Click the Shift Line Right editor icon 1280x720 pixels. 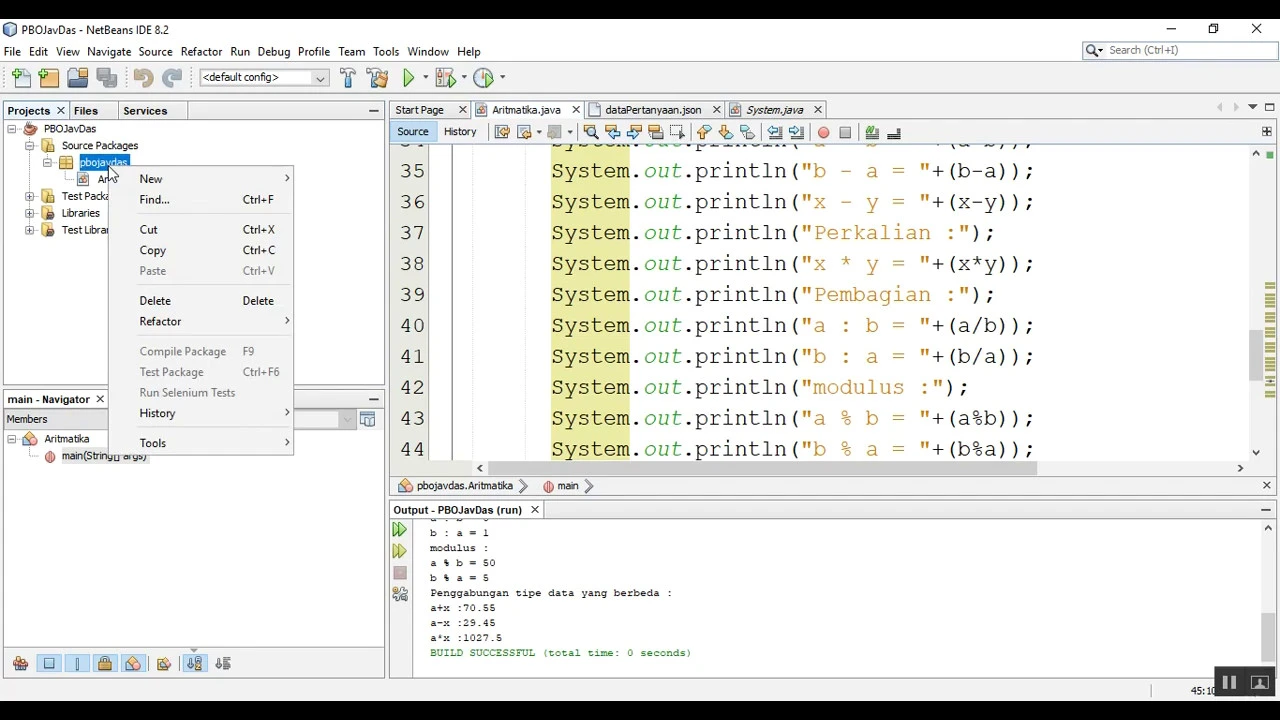tap(796, 132)
